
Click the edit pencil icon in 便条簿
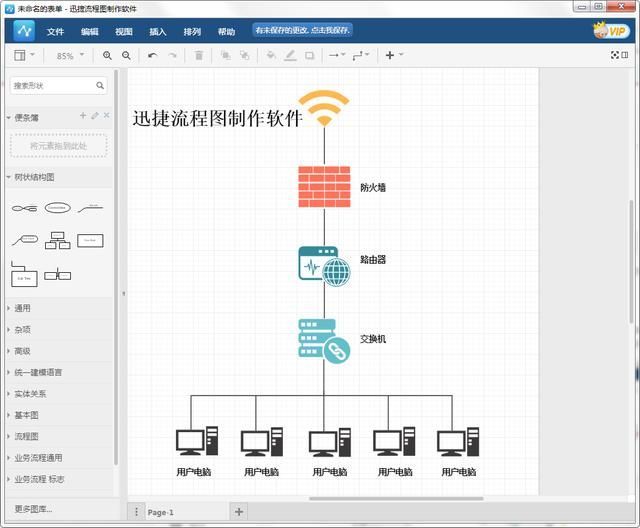95,115
